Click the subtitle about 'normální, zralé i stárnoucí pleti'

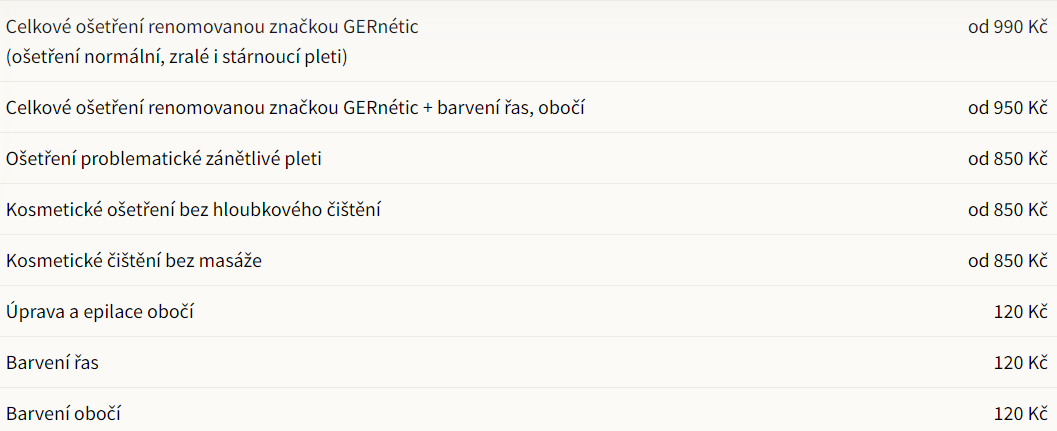coord(176,57)
